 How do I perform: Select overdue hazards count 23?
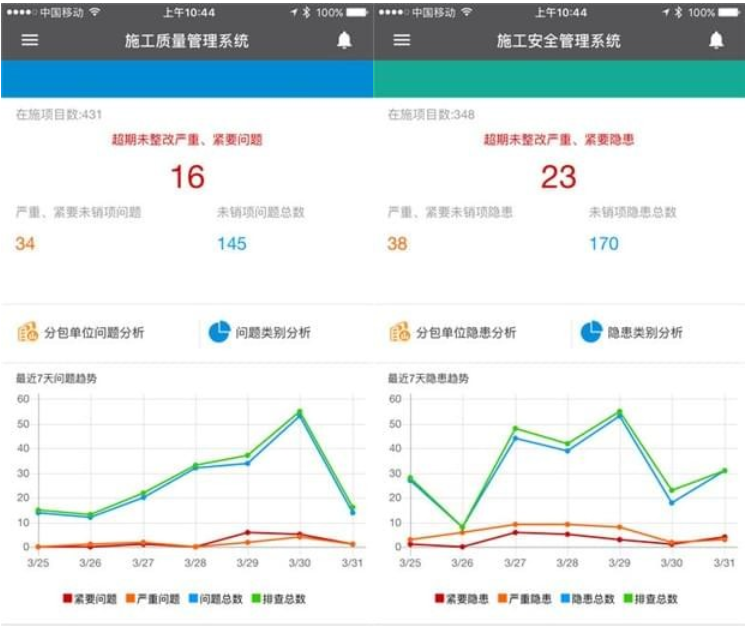[x=559, y=177]
